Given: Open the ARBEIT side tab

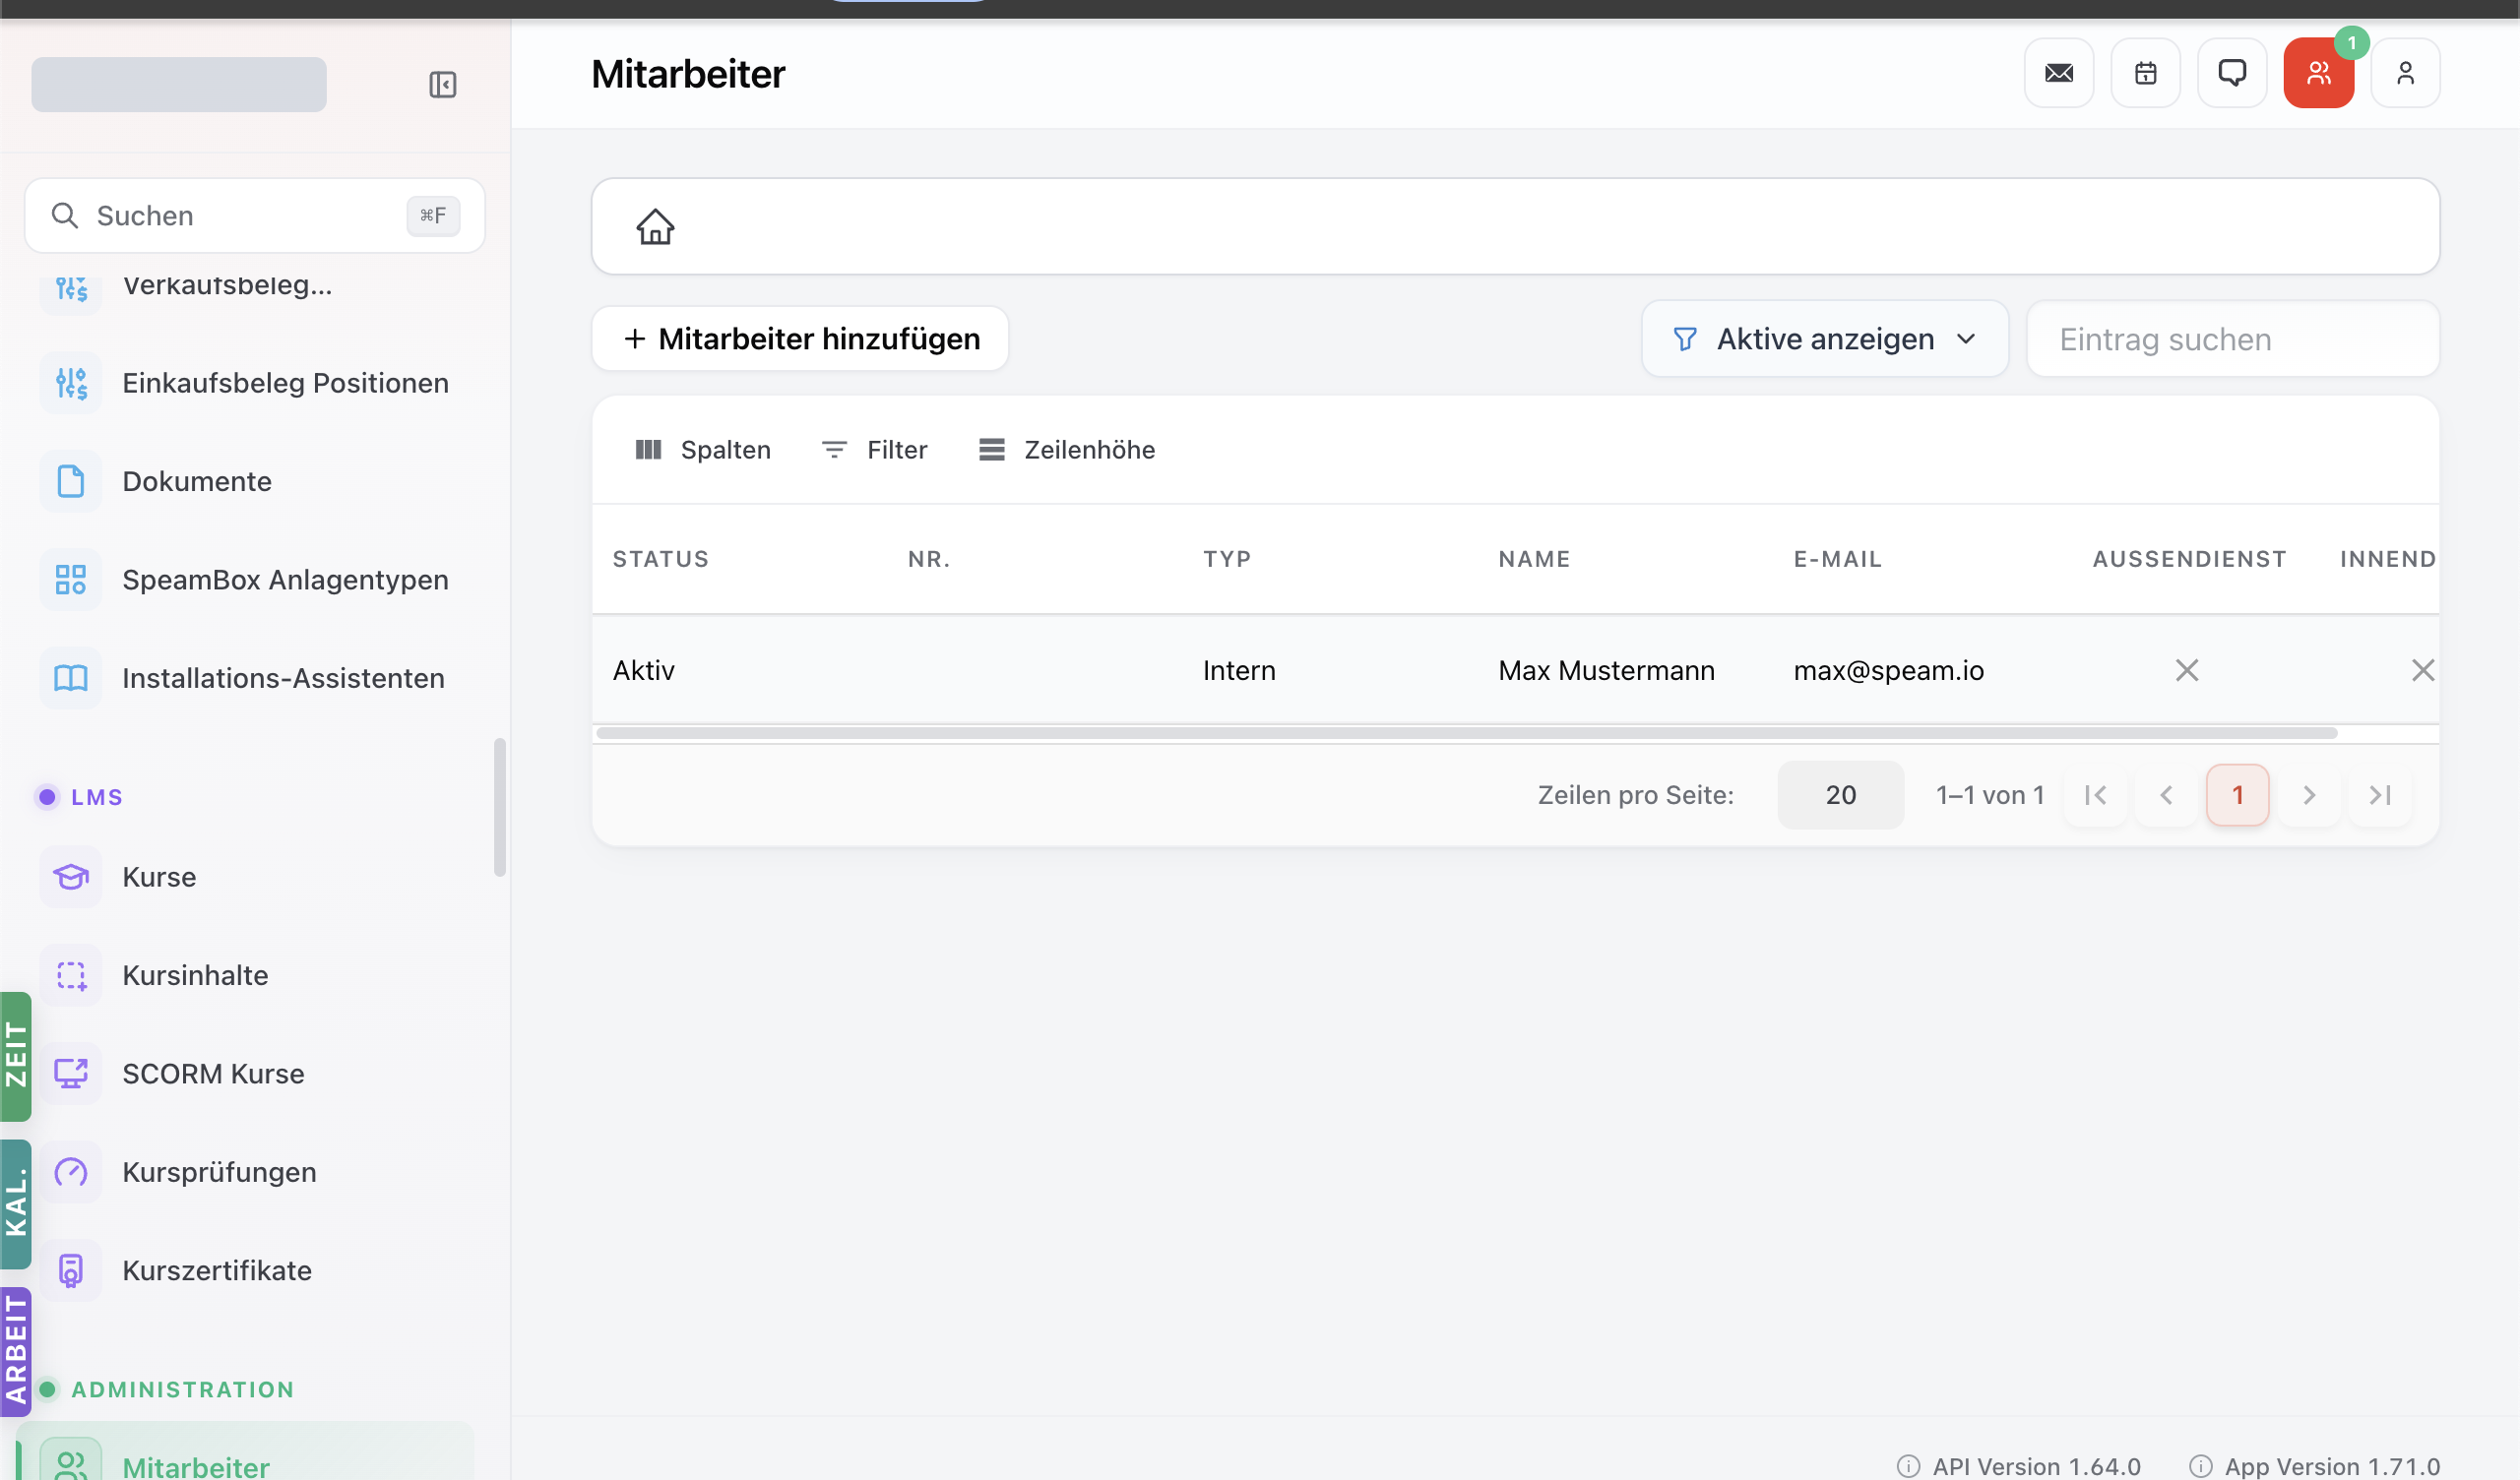Looking at the screenshot, I should [16, 1352].
